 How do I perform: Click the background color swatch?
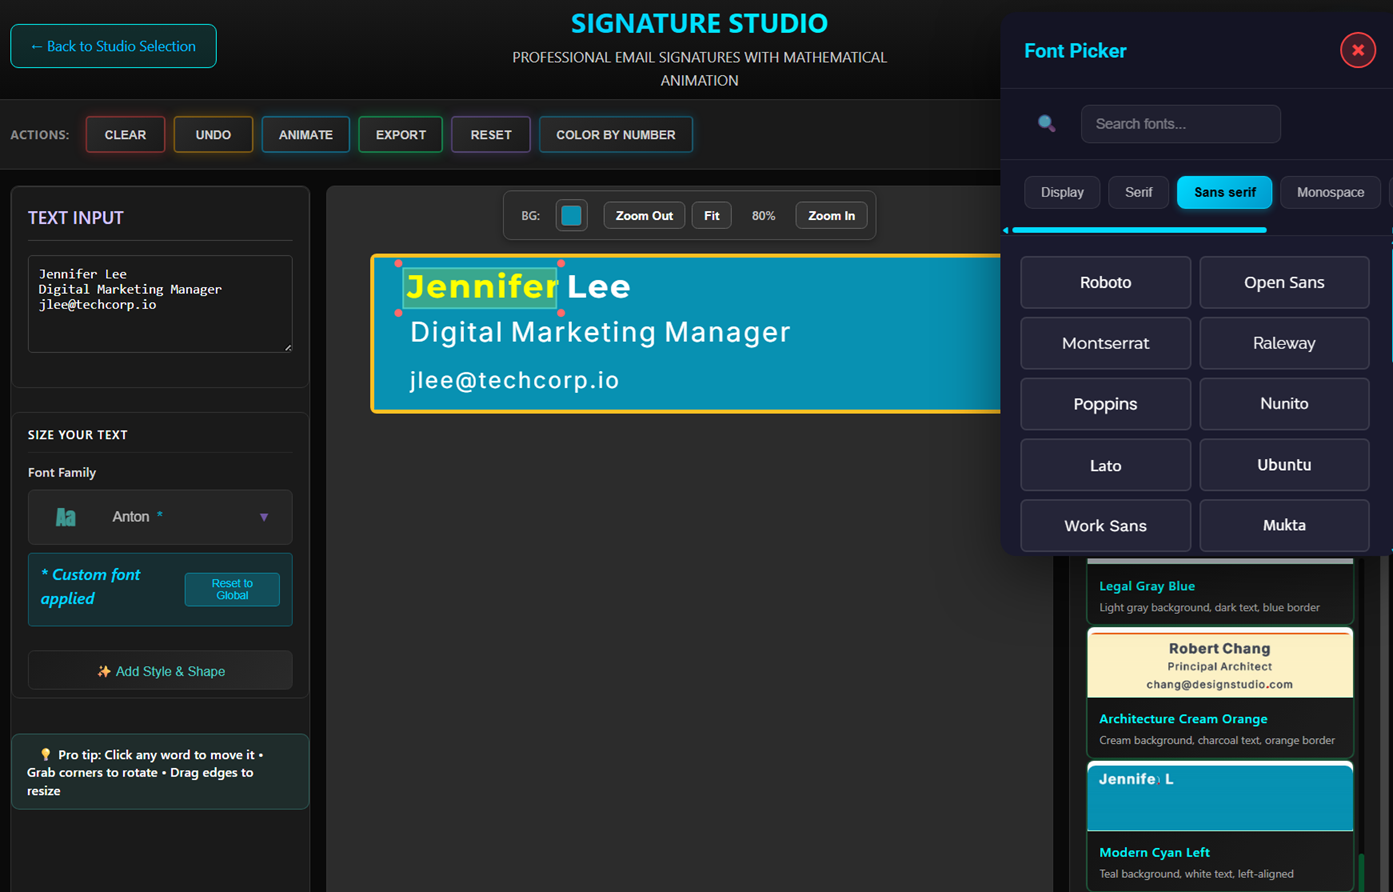click(x=571, y=216)
